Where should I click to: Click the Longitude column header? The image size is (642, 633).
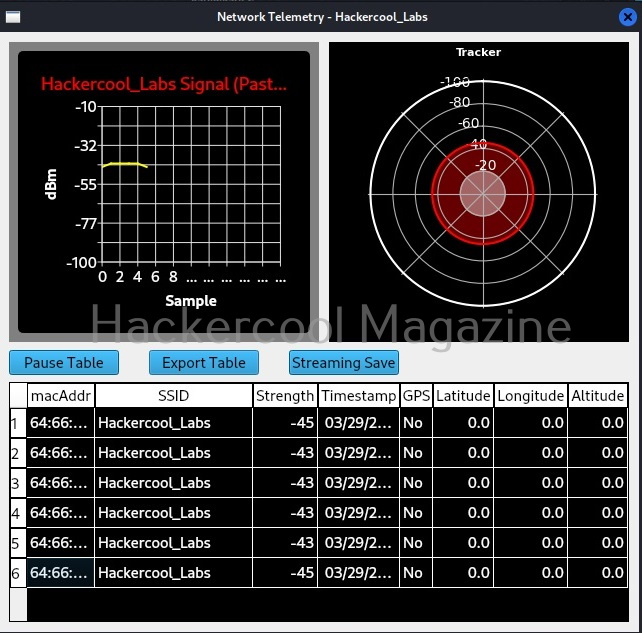click(531, 396)
